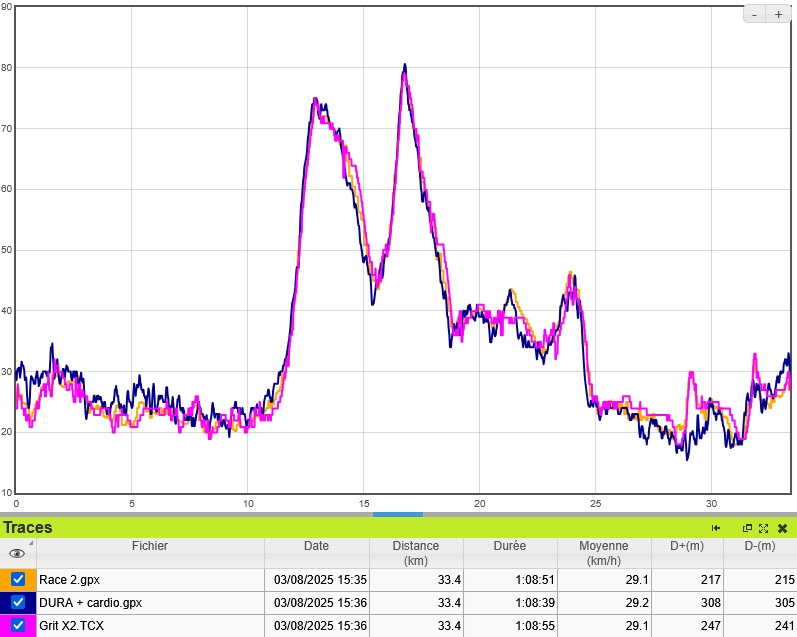Select the Grit X2.TCX file name
The width and height of the screenshot is (797, 637).
[73, 627]
